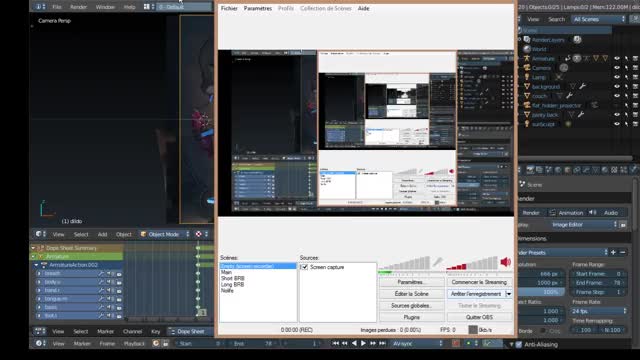Click the Armature object icon in the outliner
The height and width of the screenshot is (360, 640).
(x=527, y=58)
